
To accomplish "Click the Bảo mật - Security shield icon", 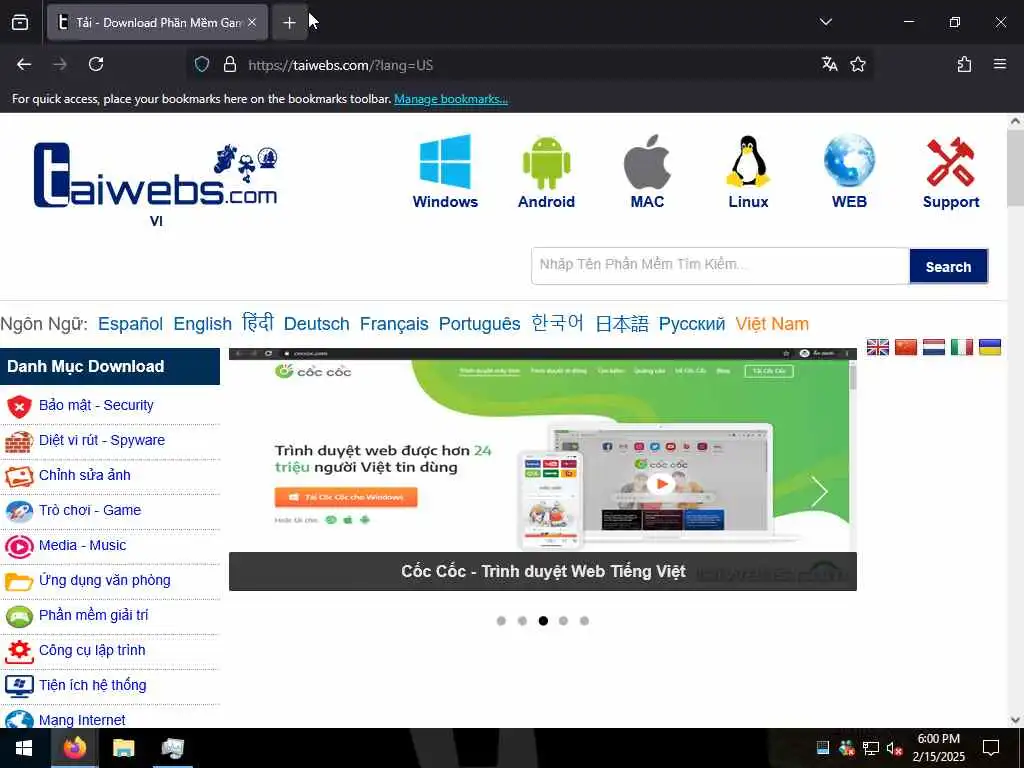I will click(x=19, y=406).
